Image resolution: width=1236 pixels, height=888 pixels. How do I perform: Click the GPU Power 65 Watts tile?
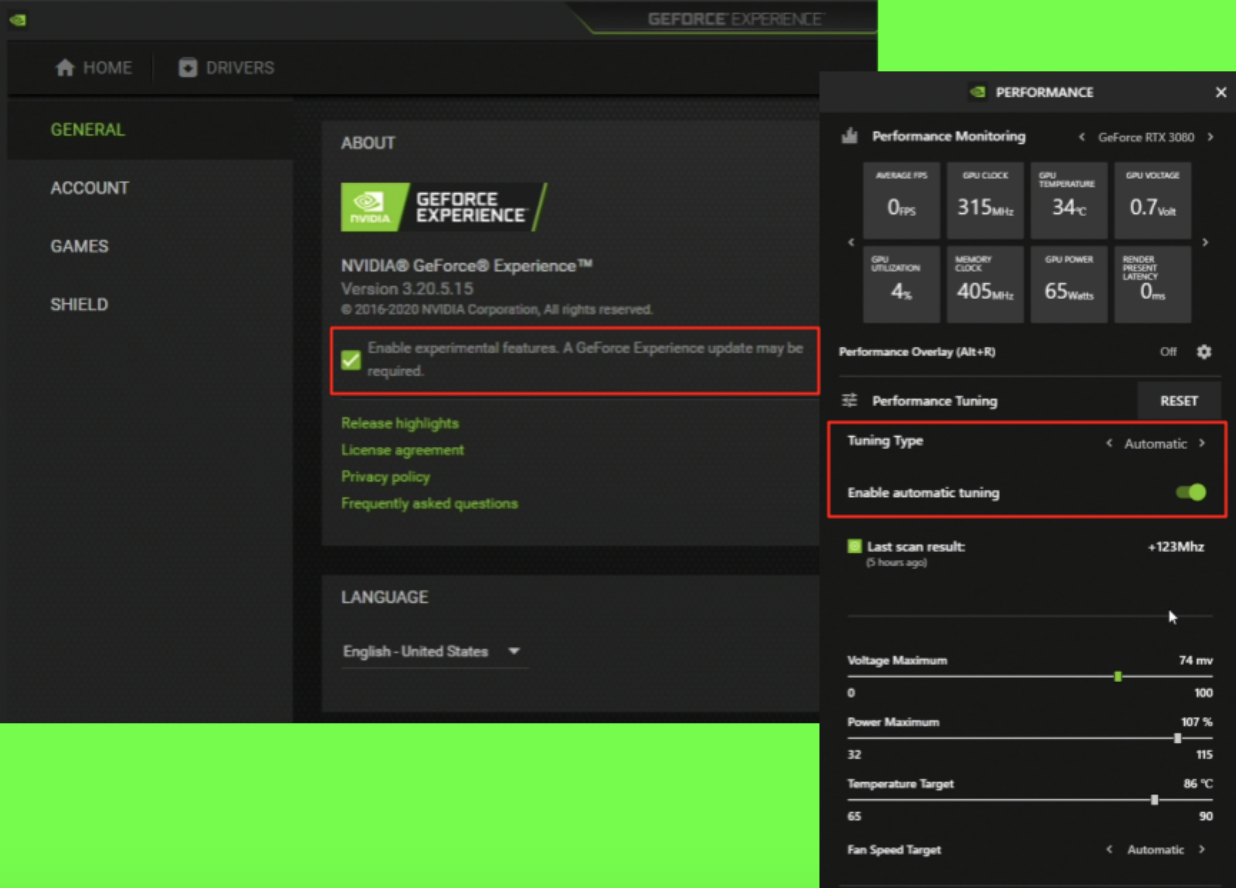point(1068,284)
